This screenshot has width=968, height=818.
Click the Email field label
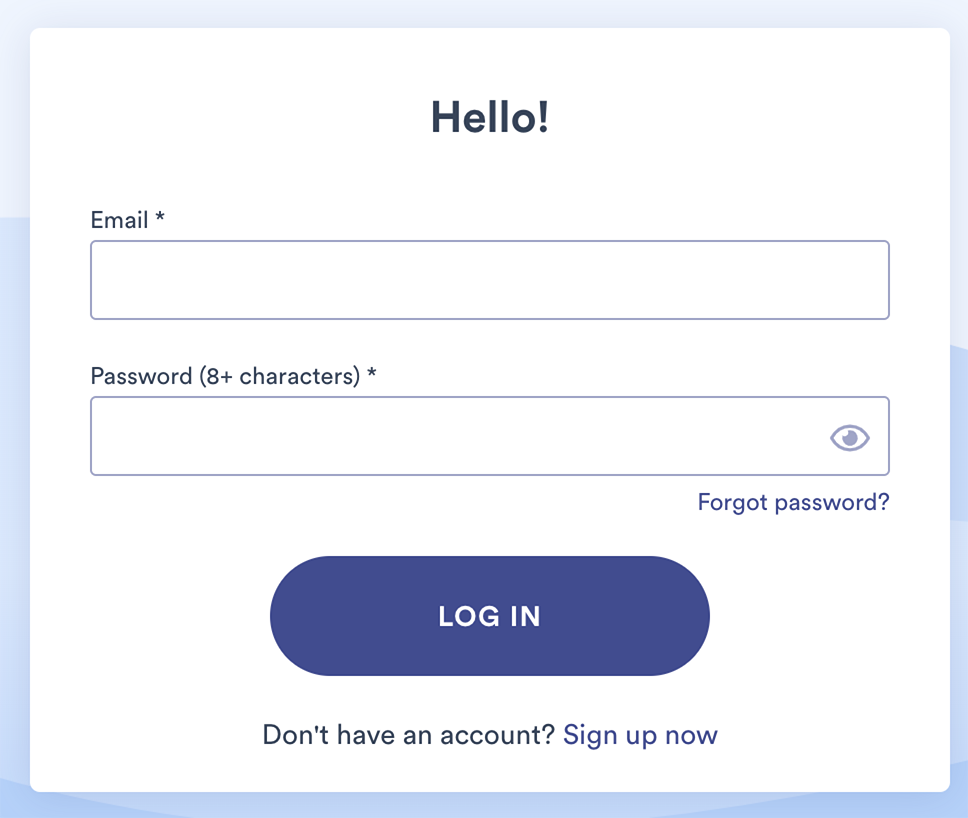point(119,220)
